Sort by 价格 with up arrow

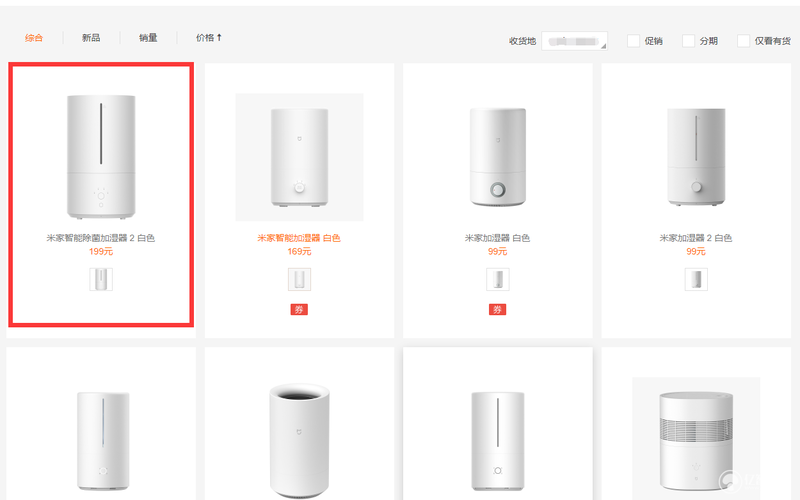point(209,38)
